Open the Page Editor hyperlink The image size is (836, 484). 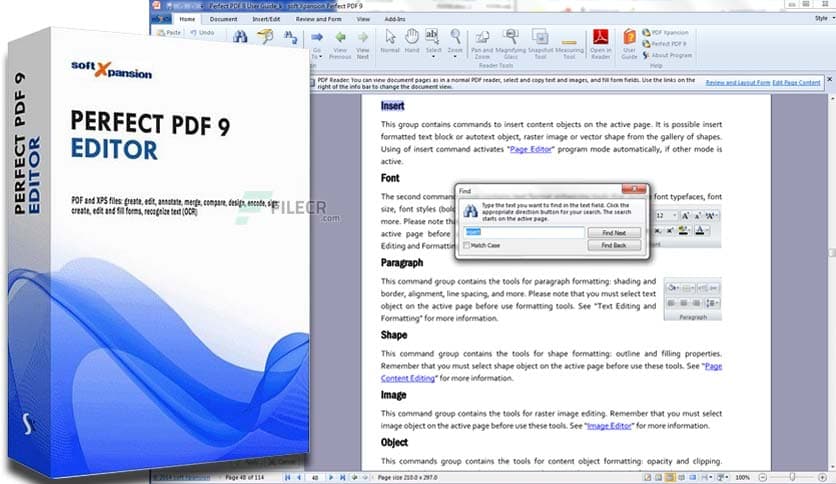coord(530,149)
